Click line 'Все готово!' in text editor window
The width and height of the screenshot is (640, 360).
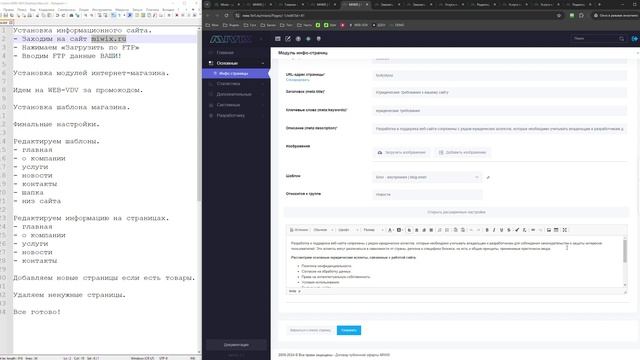(37, 312)
